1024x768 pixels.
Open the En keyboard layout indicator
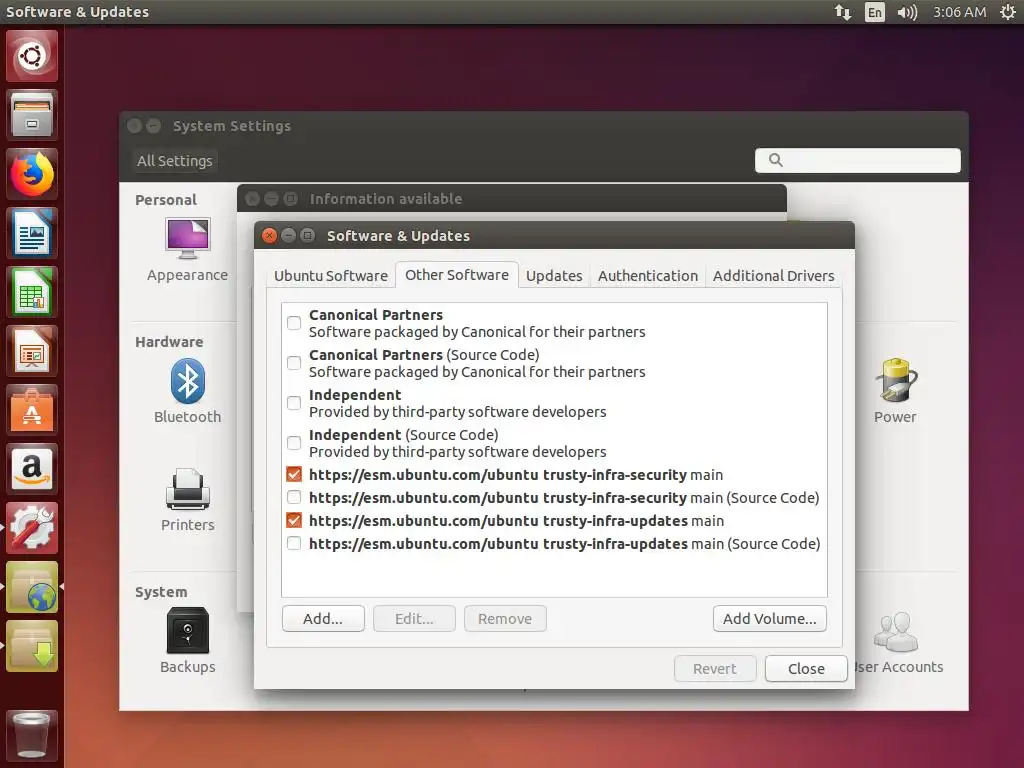pyautogui.click(x=874, y=12)
